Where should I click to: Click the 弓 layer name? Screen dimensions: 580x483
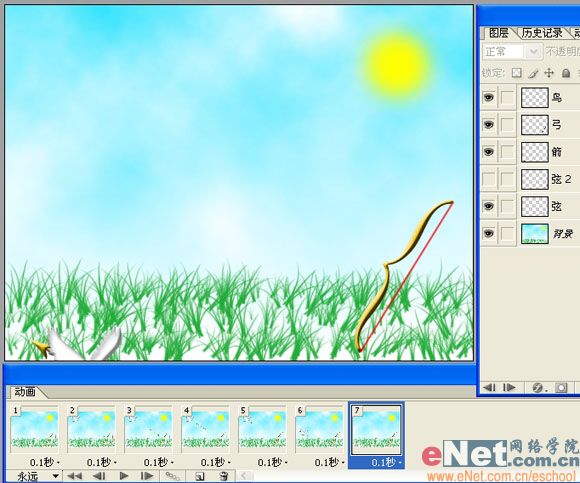coord(557,125)
